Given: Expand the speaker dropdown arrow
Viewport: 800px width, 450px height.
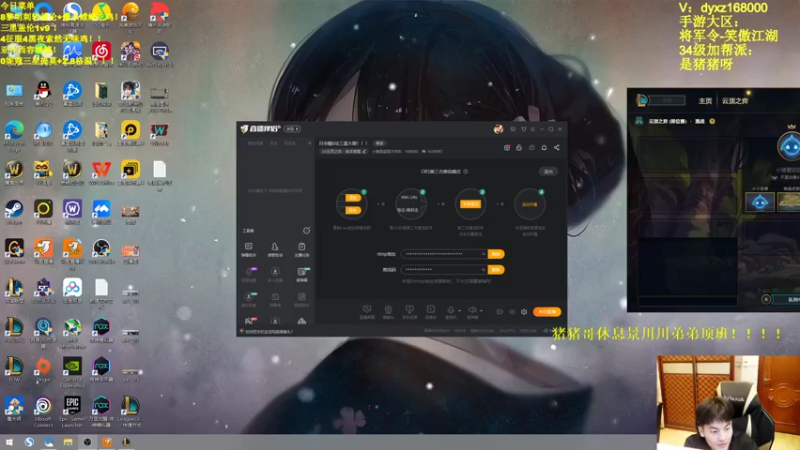Looking at the screenshot, I should click(x=481, y=310).
